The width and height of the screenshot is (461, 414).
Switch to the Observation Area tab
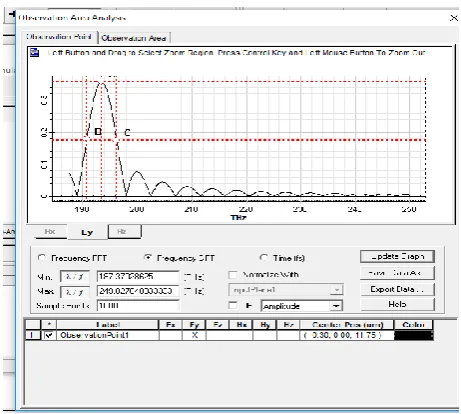[x=134, y=38]
